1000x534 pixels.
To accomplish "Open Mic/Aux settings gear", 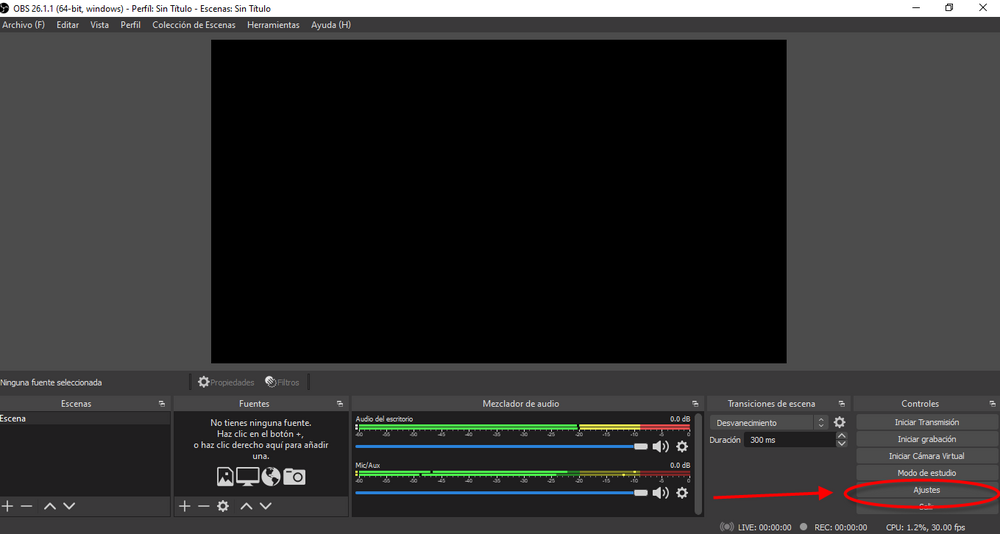I will click(682, 493).
